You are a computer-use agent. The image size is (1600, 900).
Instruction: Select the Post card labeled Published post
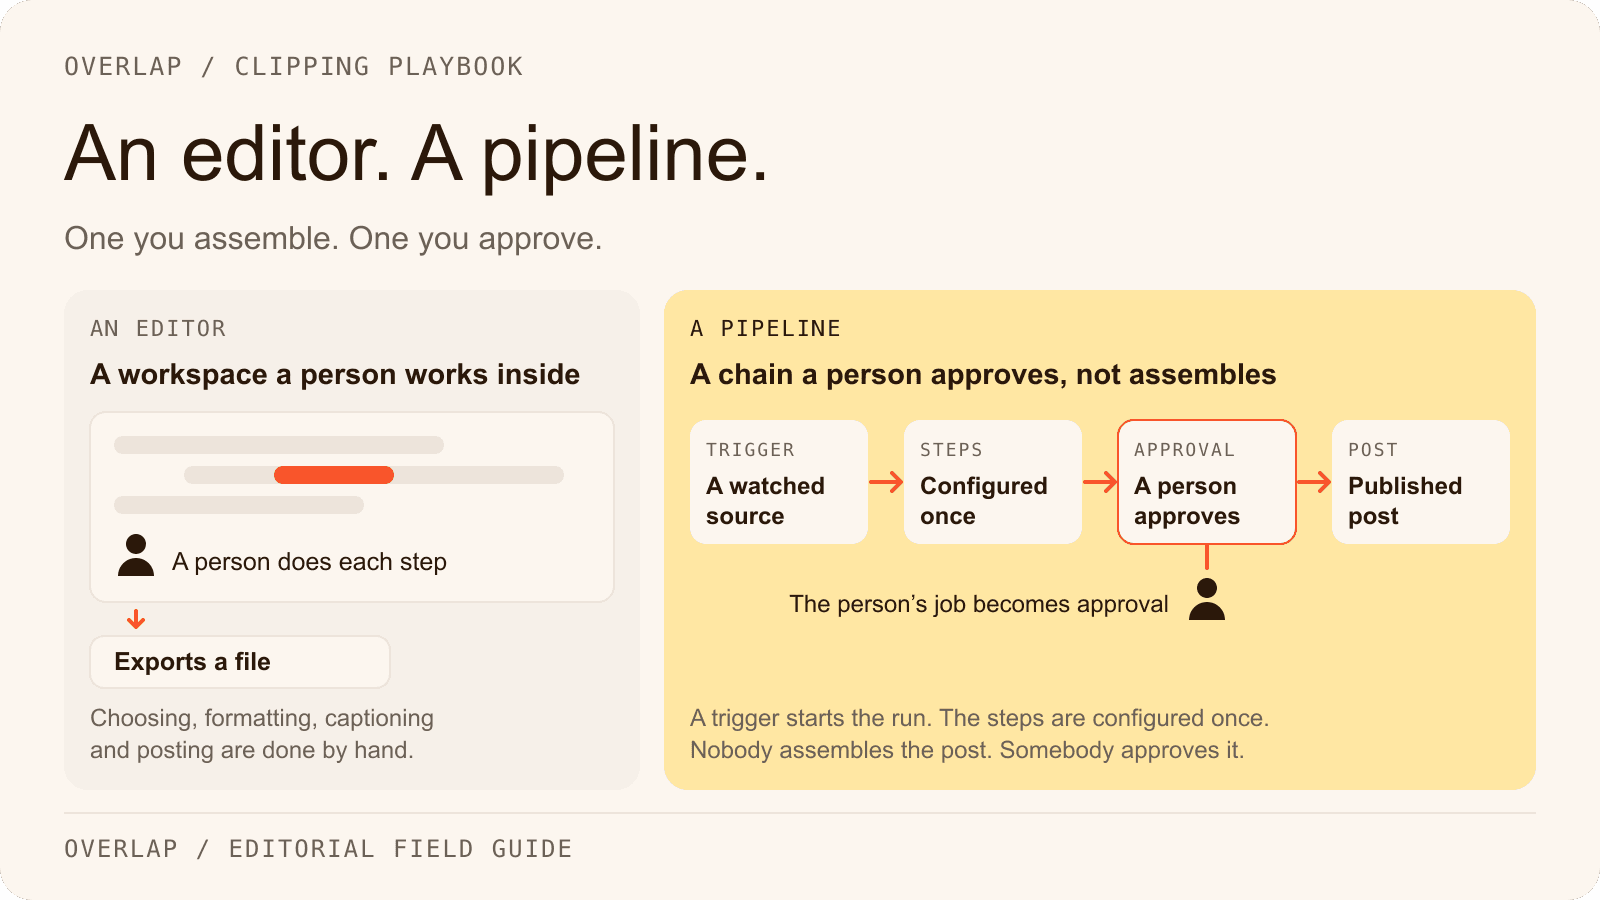click(1421, 482)
